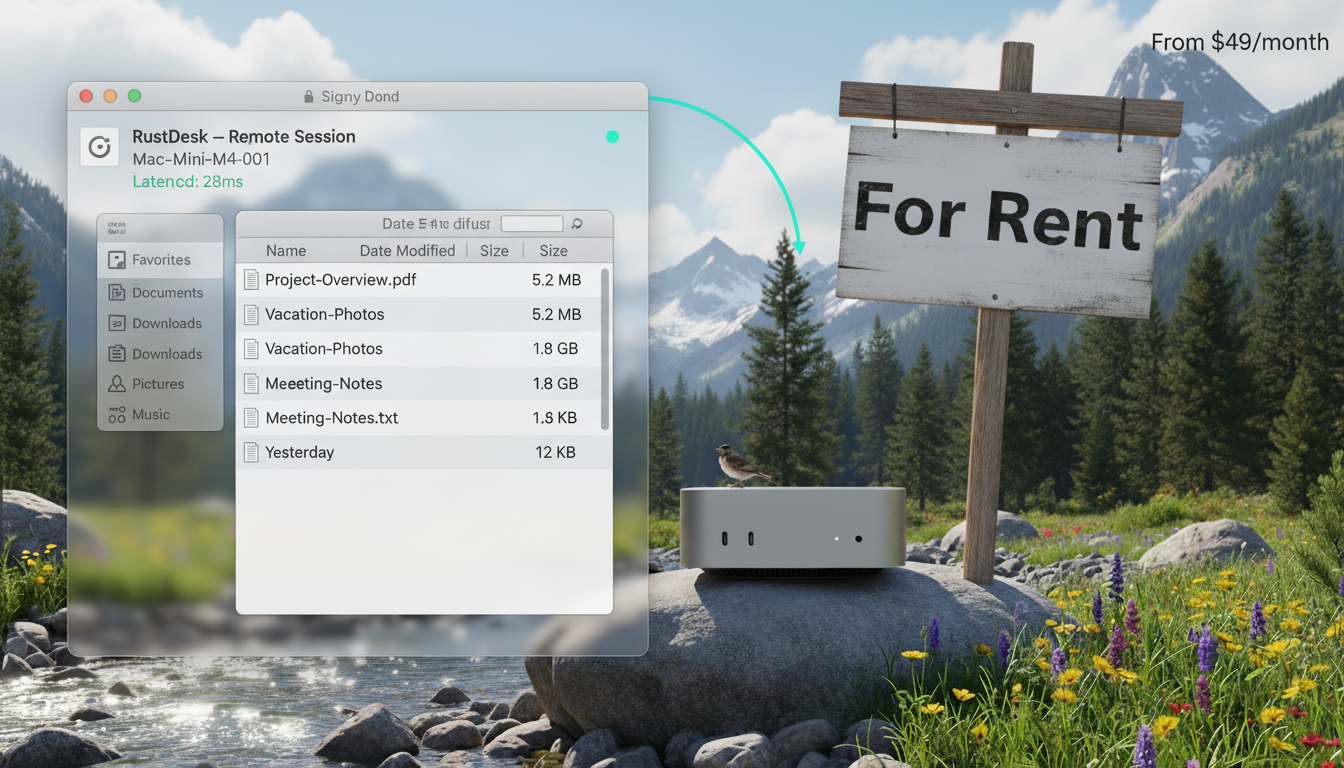Viewport: 1344px width, 768px height.
Task: Sort by Date Modified column header
Action: (x=407, y=251)
